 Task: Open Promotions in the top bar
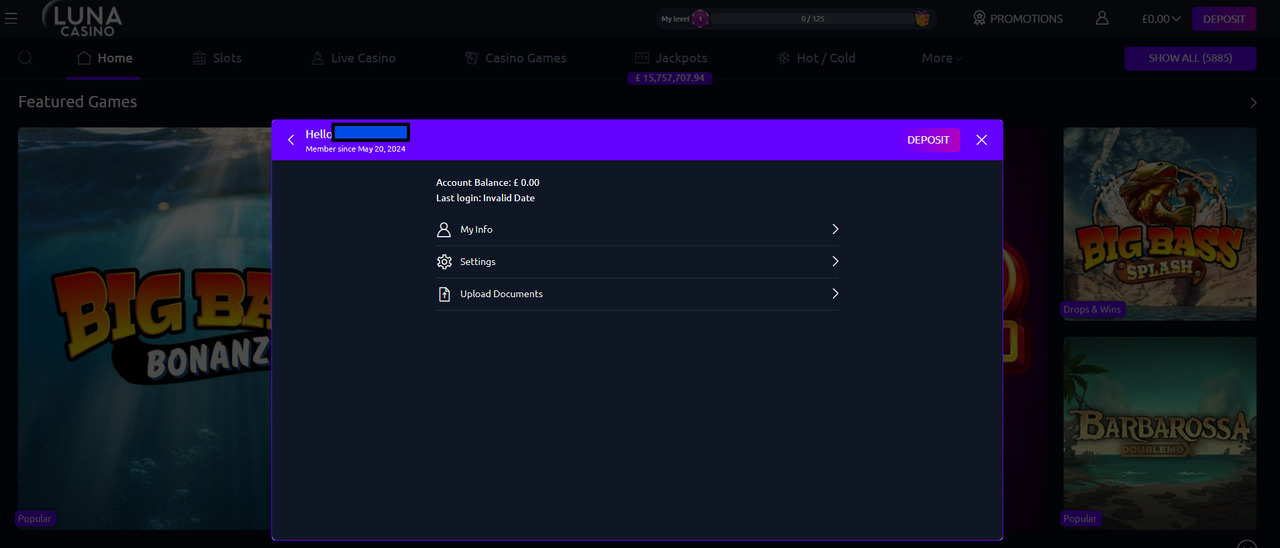click(1017, 18)
